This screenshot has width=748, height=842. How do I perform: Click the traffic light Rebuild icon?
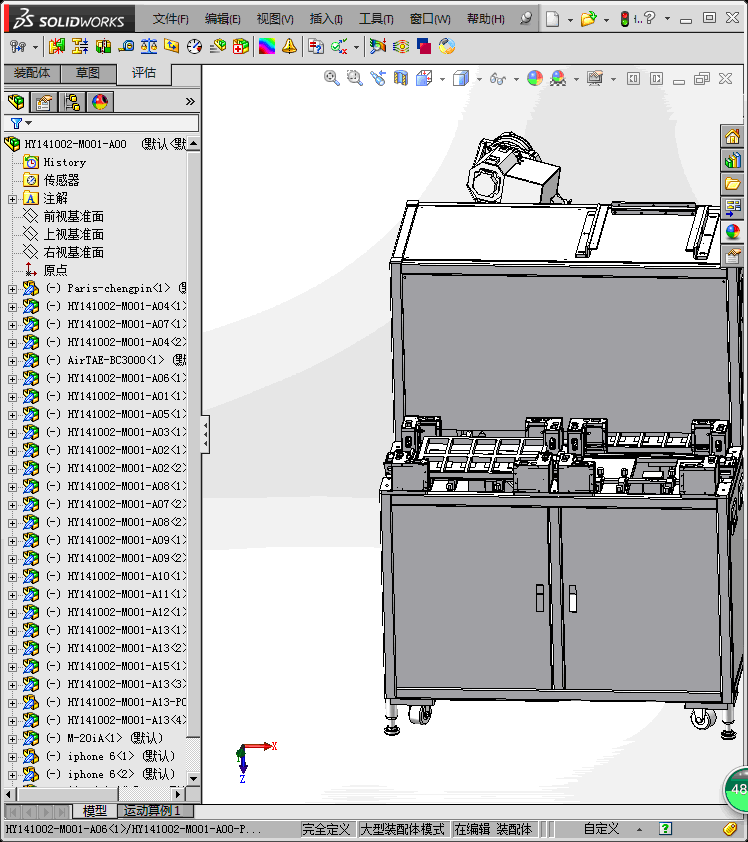coord(625,19)
